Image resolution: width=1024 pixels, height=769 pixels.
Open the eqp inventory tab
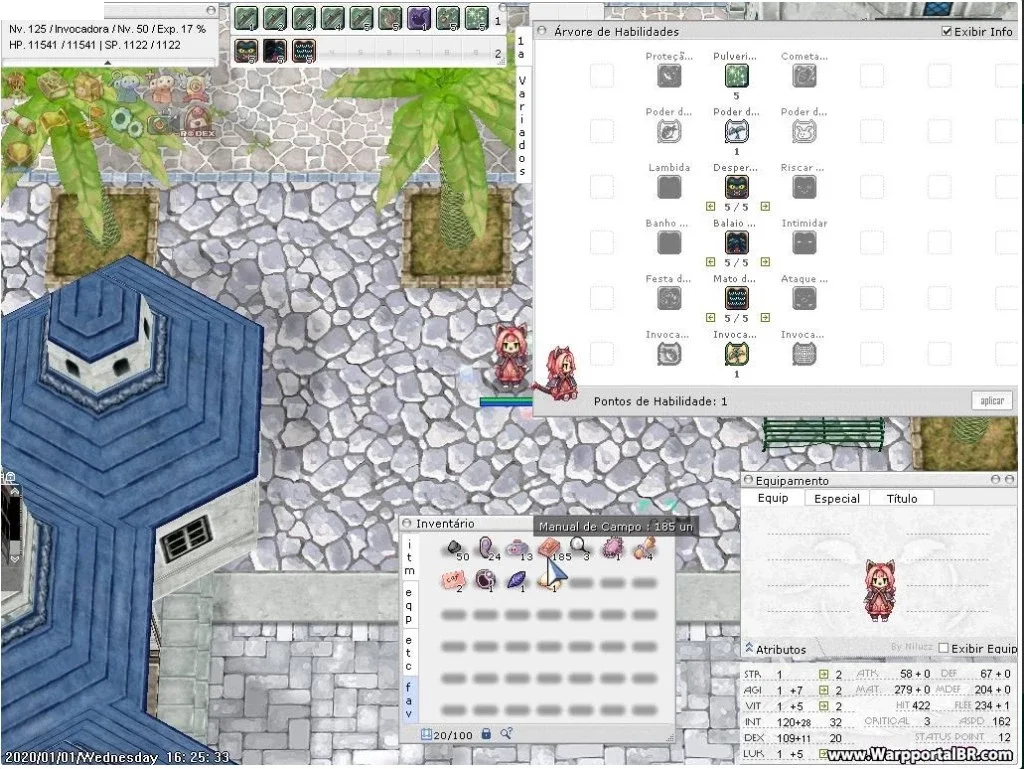[x=409, y=605]
